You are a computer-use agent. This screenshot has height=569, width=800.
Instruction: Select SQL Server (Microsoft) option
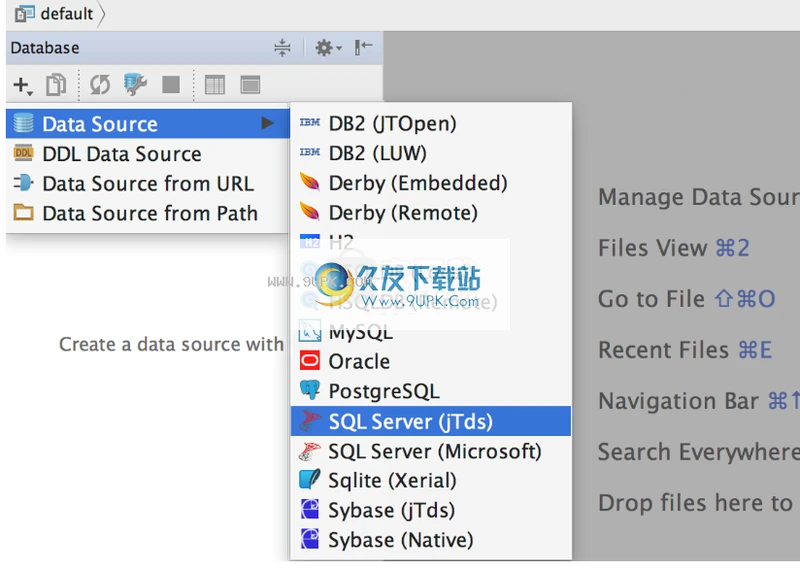pyautogui.click(x=431, y=451)
